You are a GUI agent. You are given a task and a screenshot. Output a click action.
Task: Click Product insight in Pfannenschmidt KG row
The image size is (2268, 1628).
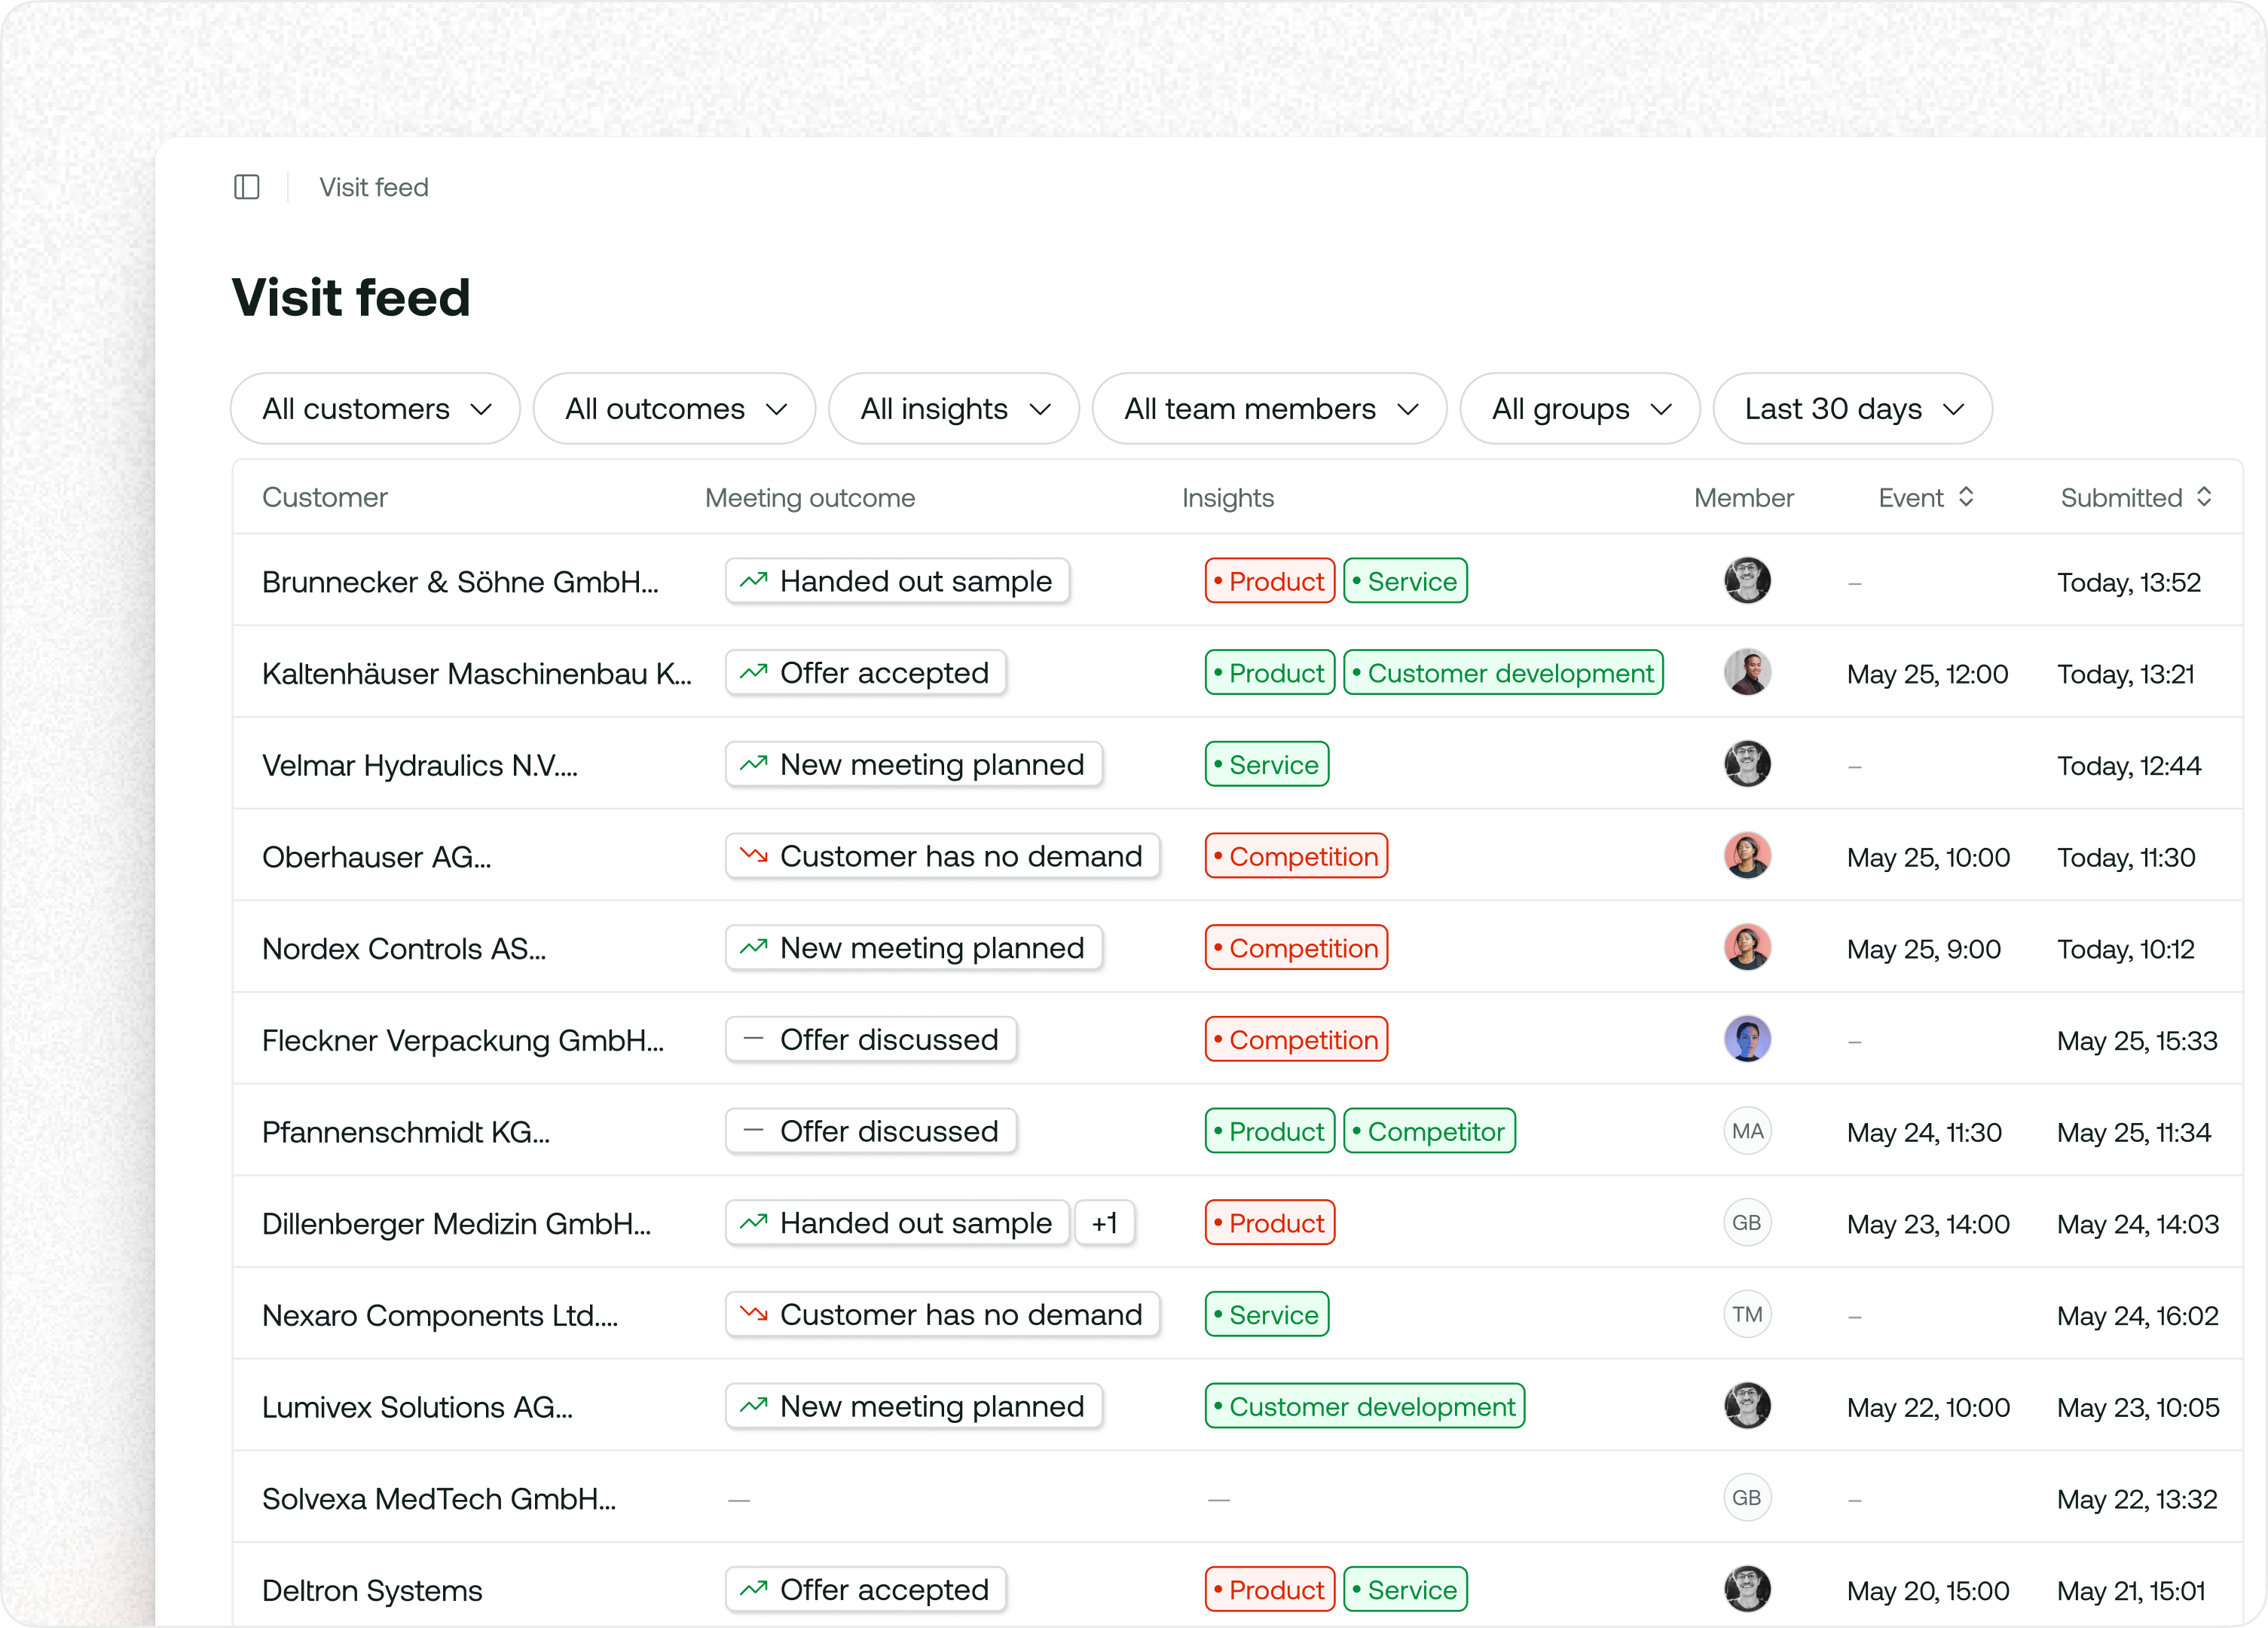1269,1131
